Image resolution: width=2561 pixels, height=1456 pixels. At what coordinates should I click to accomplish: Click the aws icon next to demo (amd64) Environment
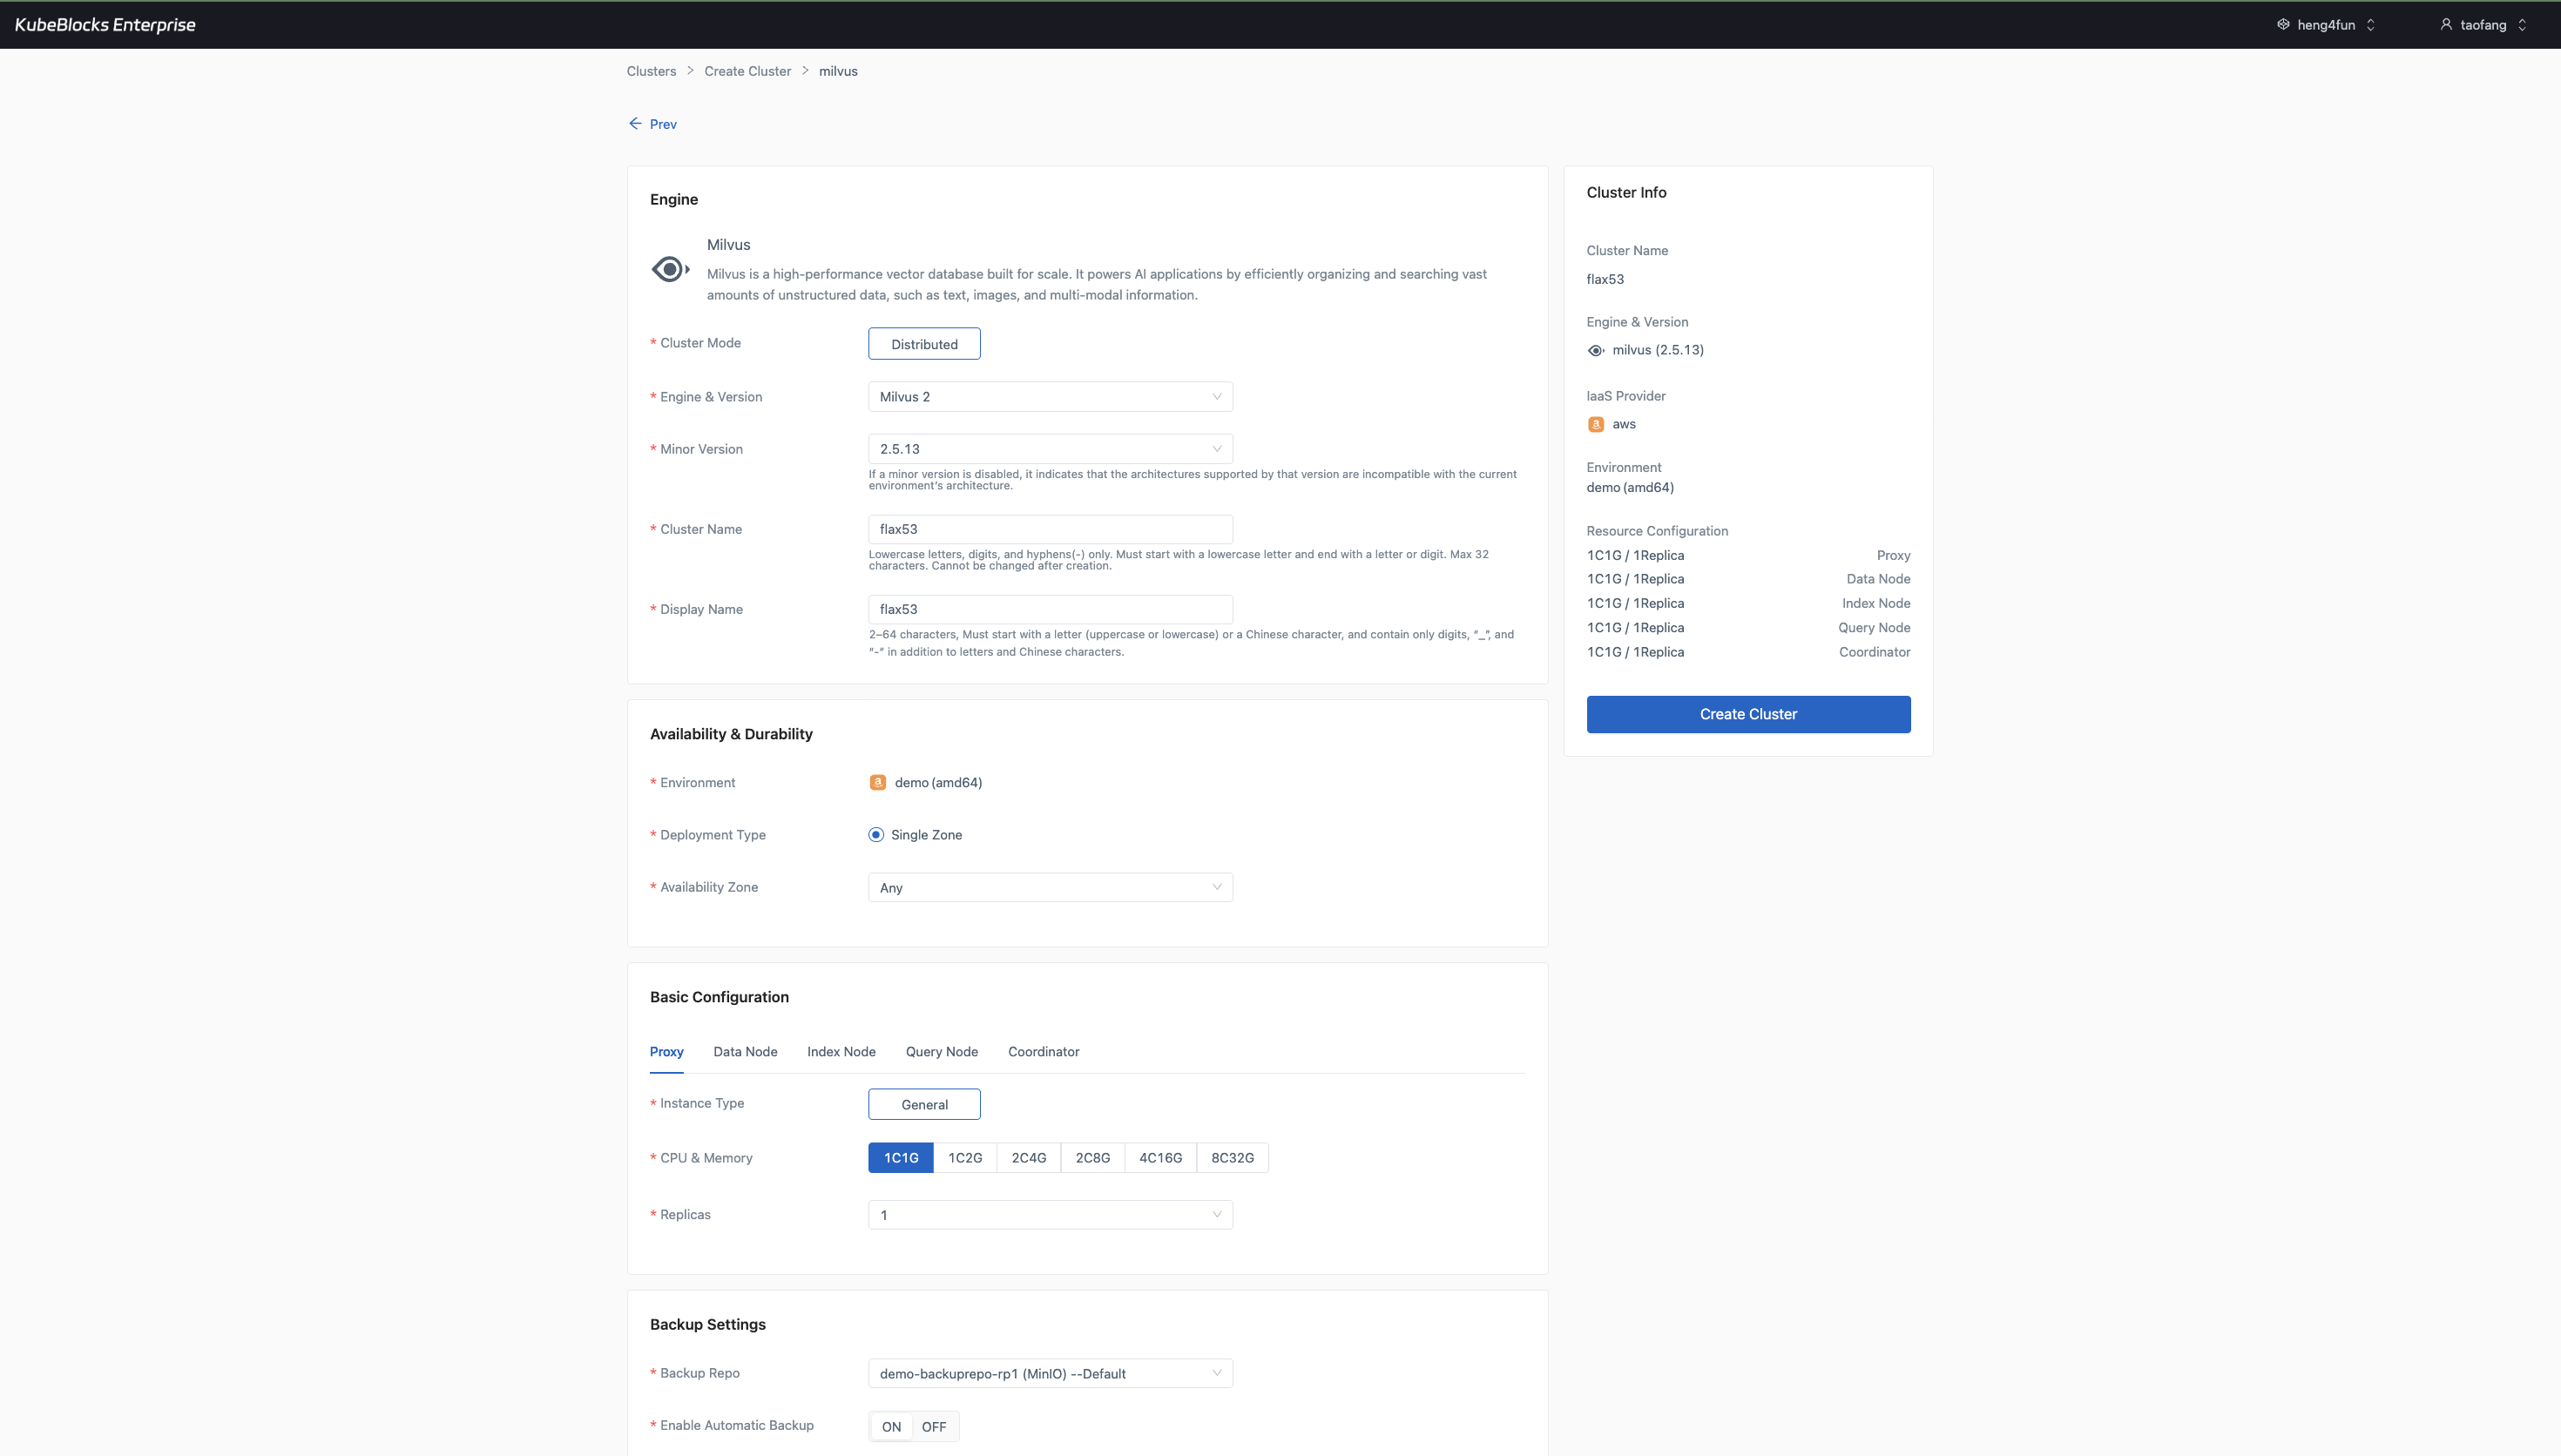pos(877,782)
